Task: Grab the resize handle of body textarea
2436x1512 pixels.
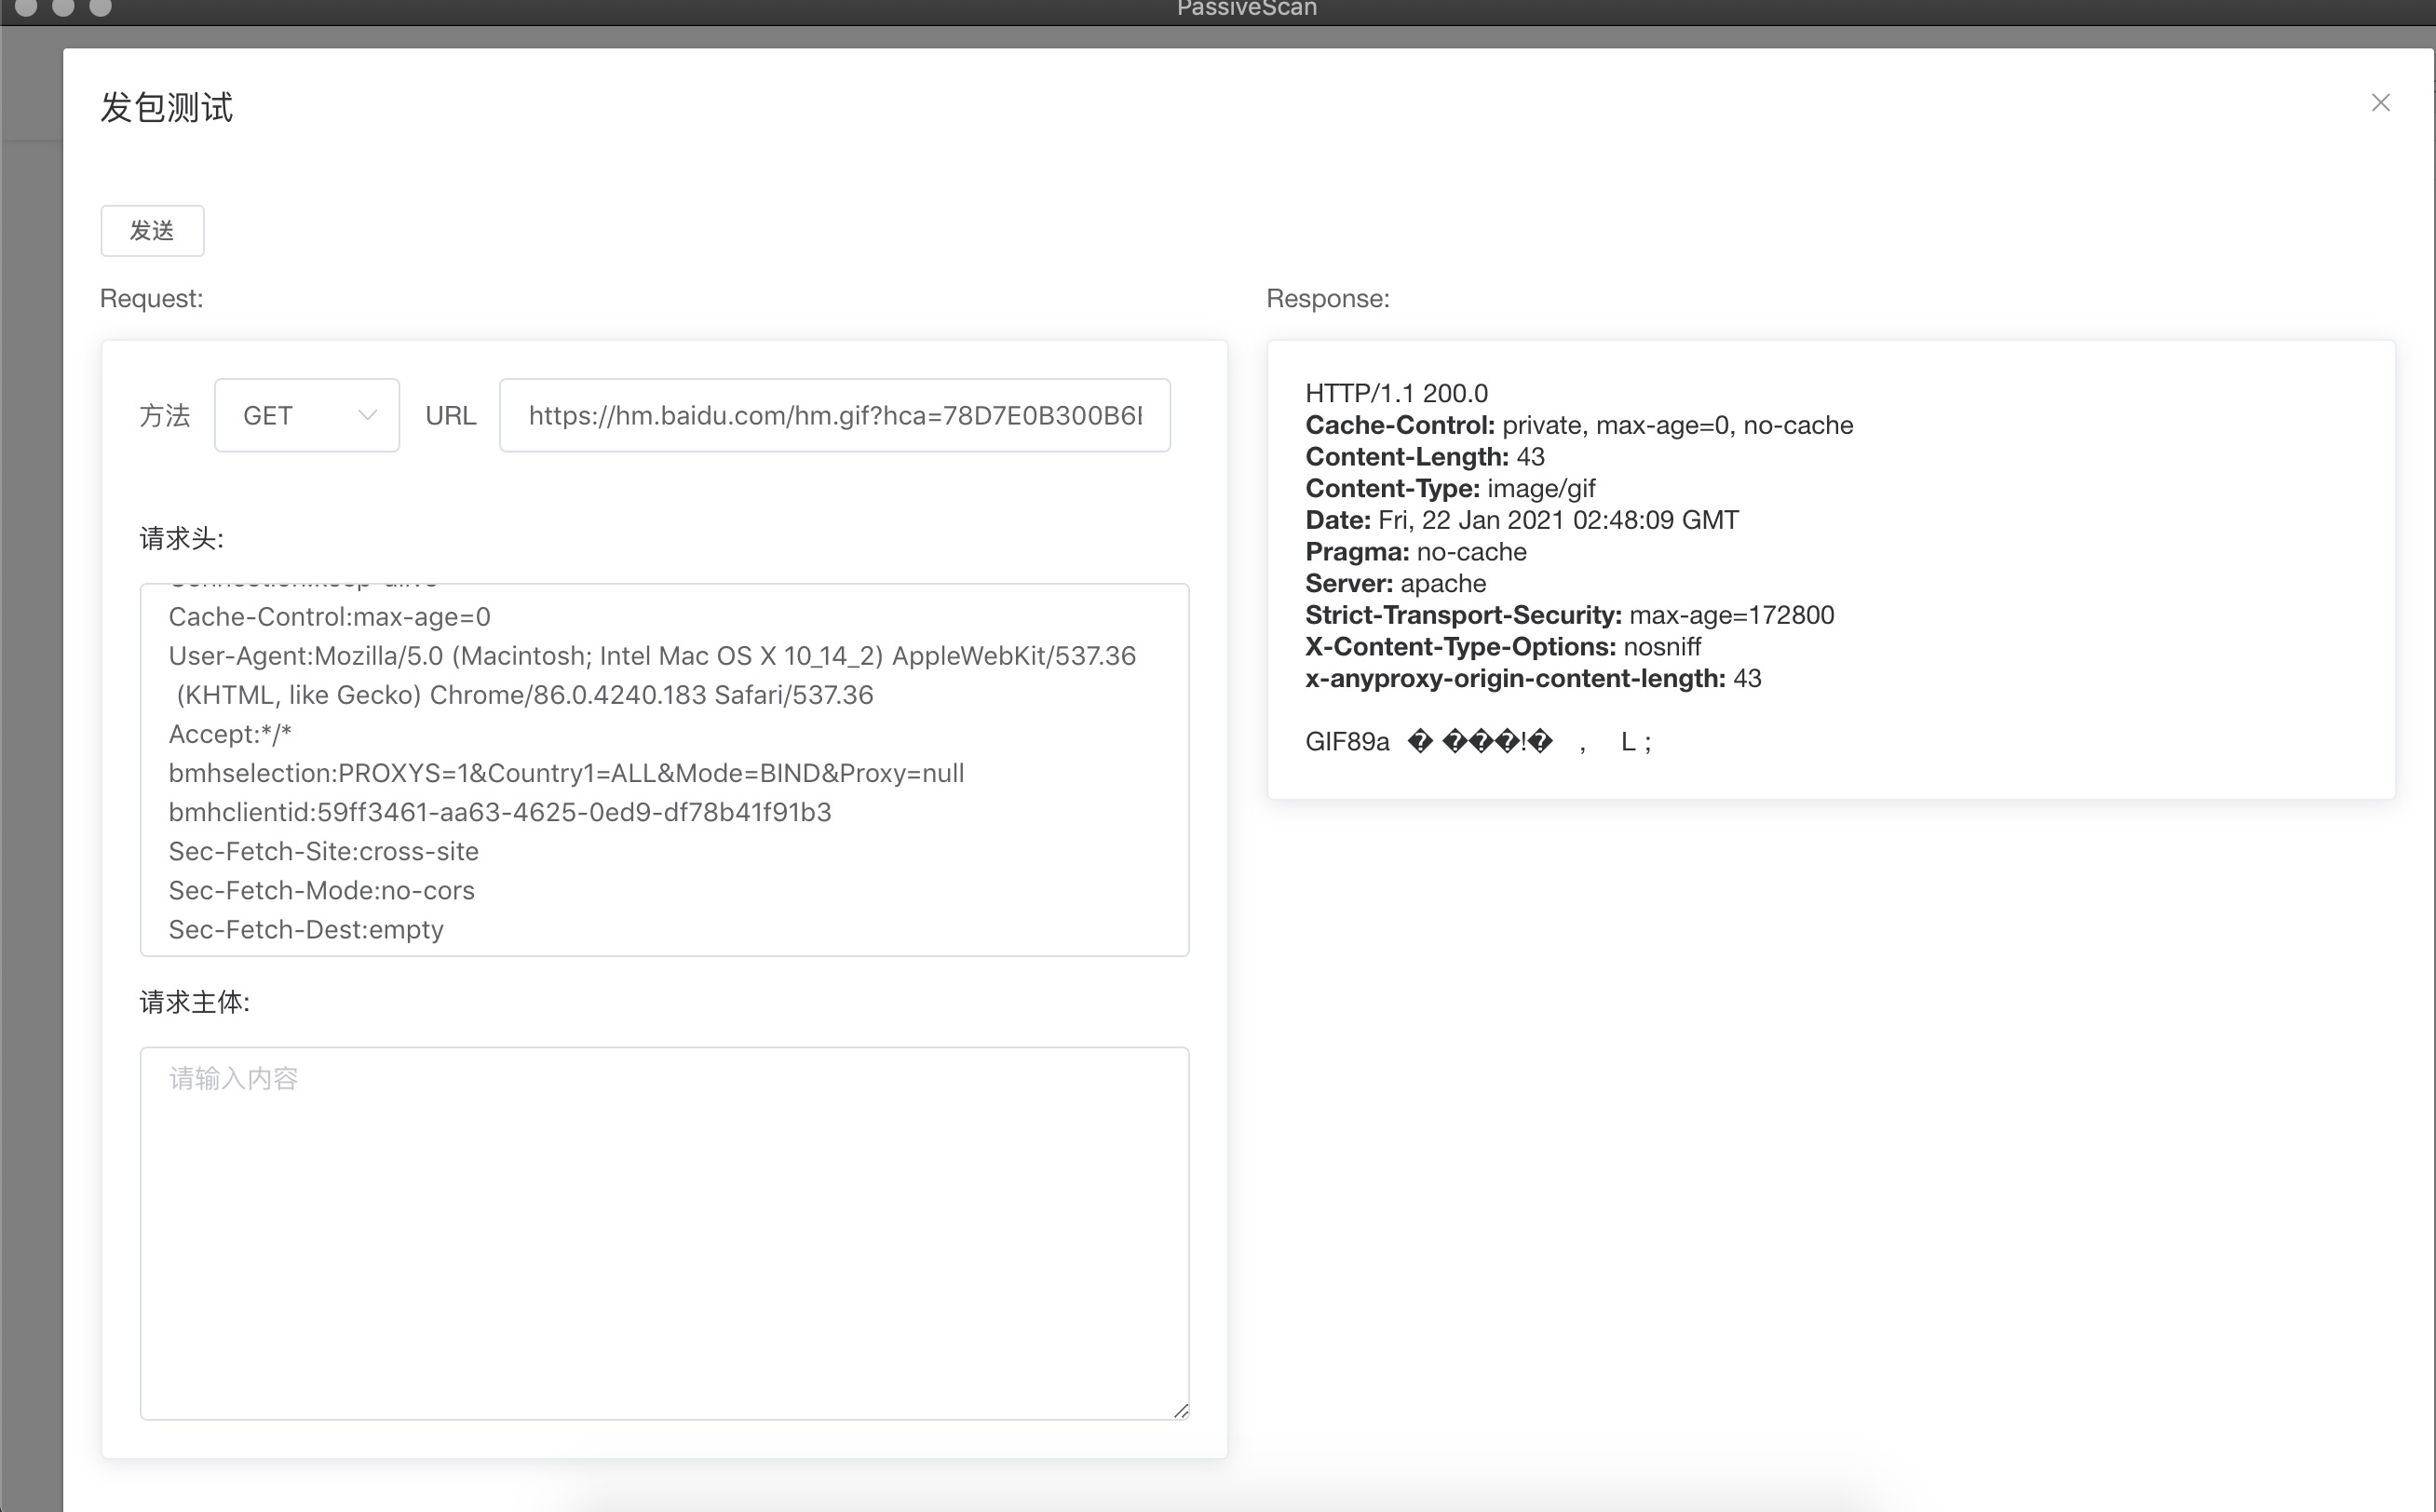Action: (x=1181, y=1410)
